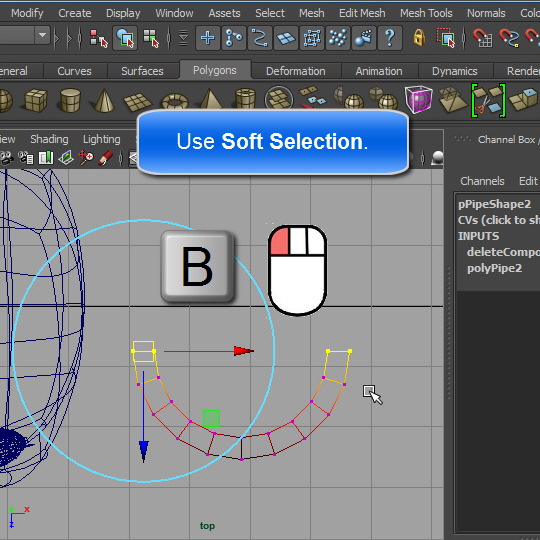Open the Window menu
Viewport: 540px width, 540px height.
(174, 13)
